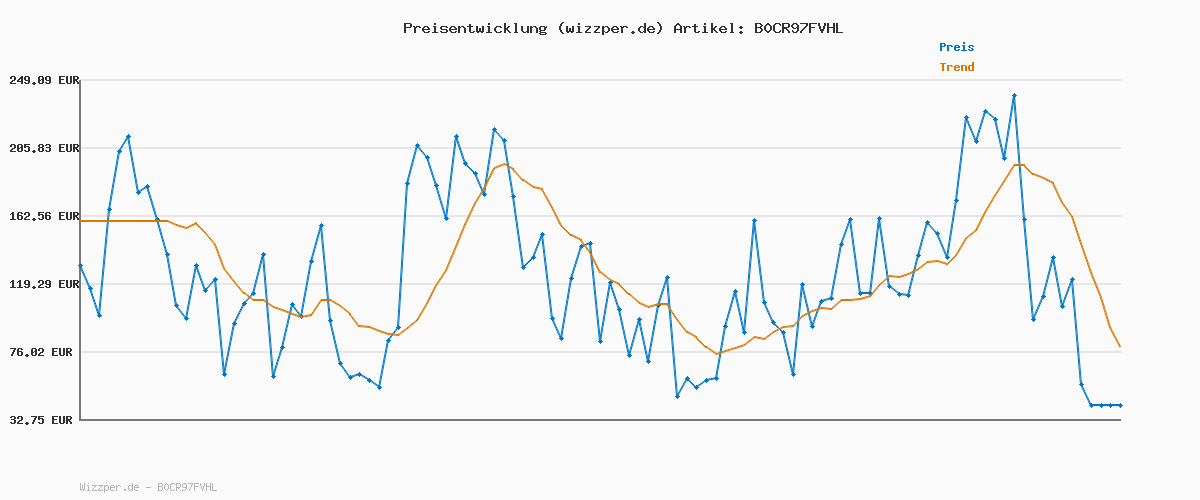Image resolution: width=1200 pixels, height=500 pixels.
Task: Select "wizzper.de" text in the title
Action: [x=608, y=28]
